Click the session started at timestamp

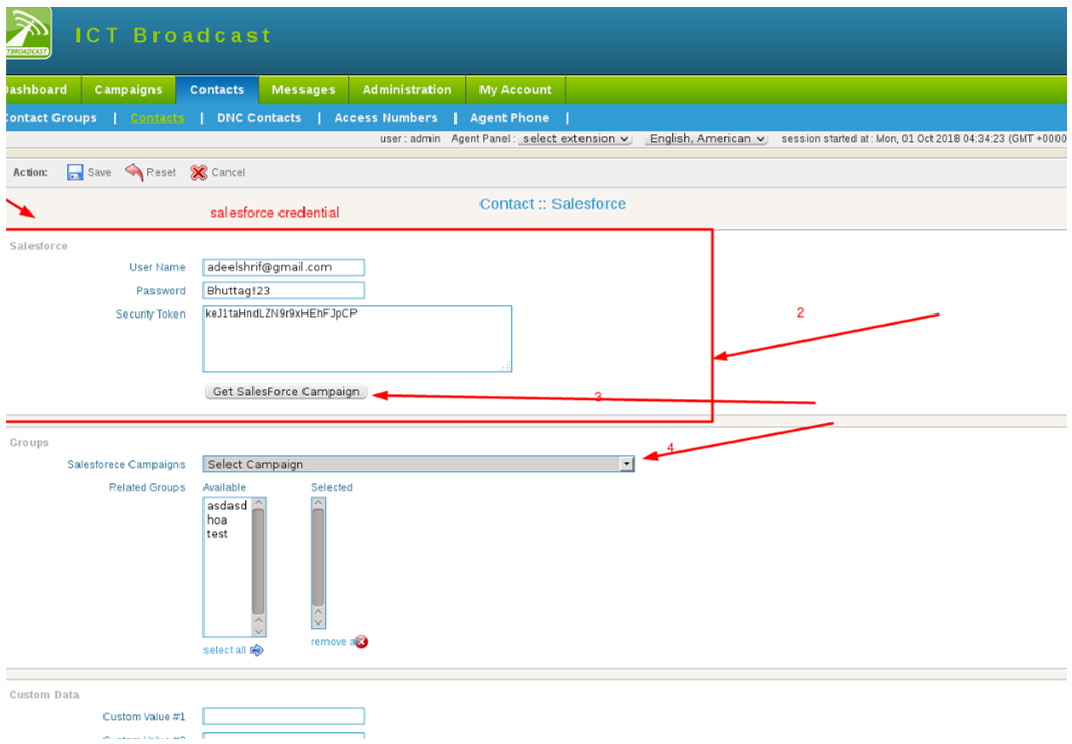(923, 139)
